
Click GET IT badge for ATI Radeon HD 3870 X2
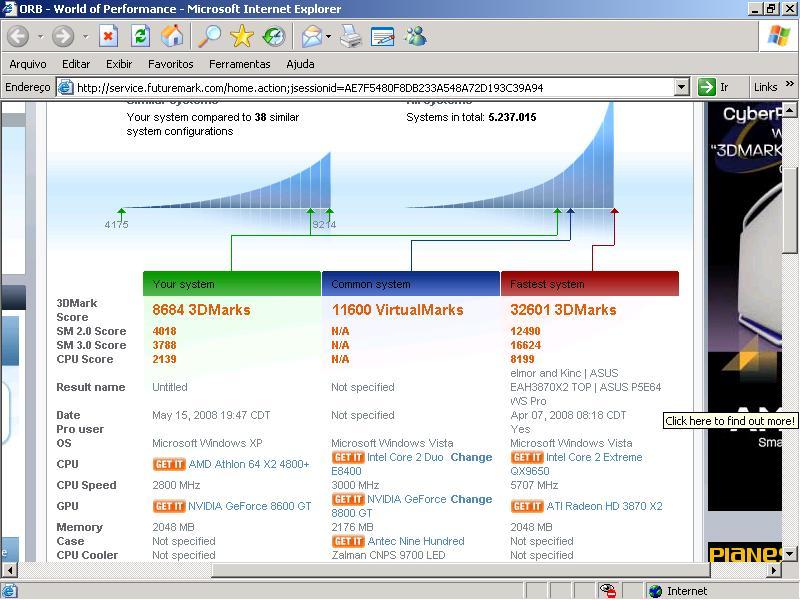point(527,506)
